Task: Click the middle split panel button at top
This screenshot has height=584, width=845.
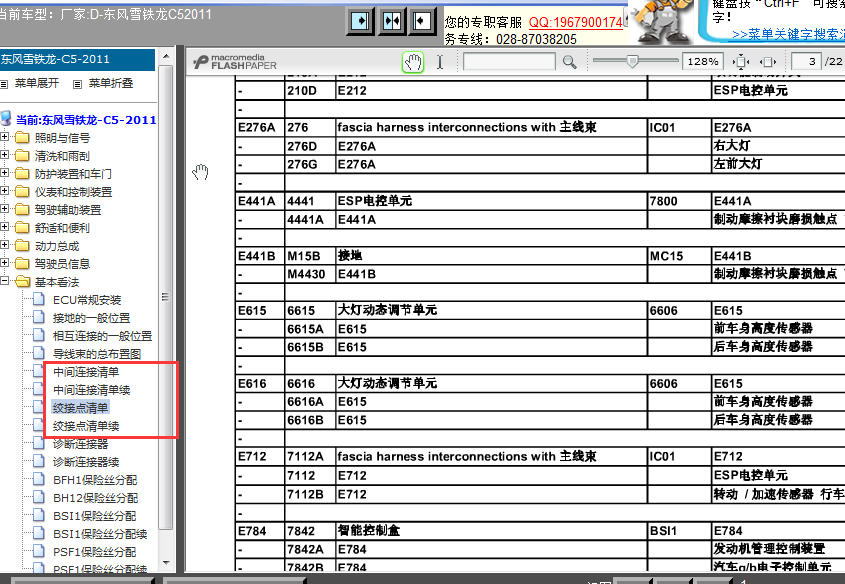Action: click(392, 22)
